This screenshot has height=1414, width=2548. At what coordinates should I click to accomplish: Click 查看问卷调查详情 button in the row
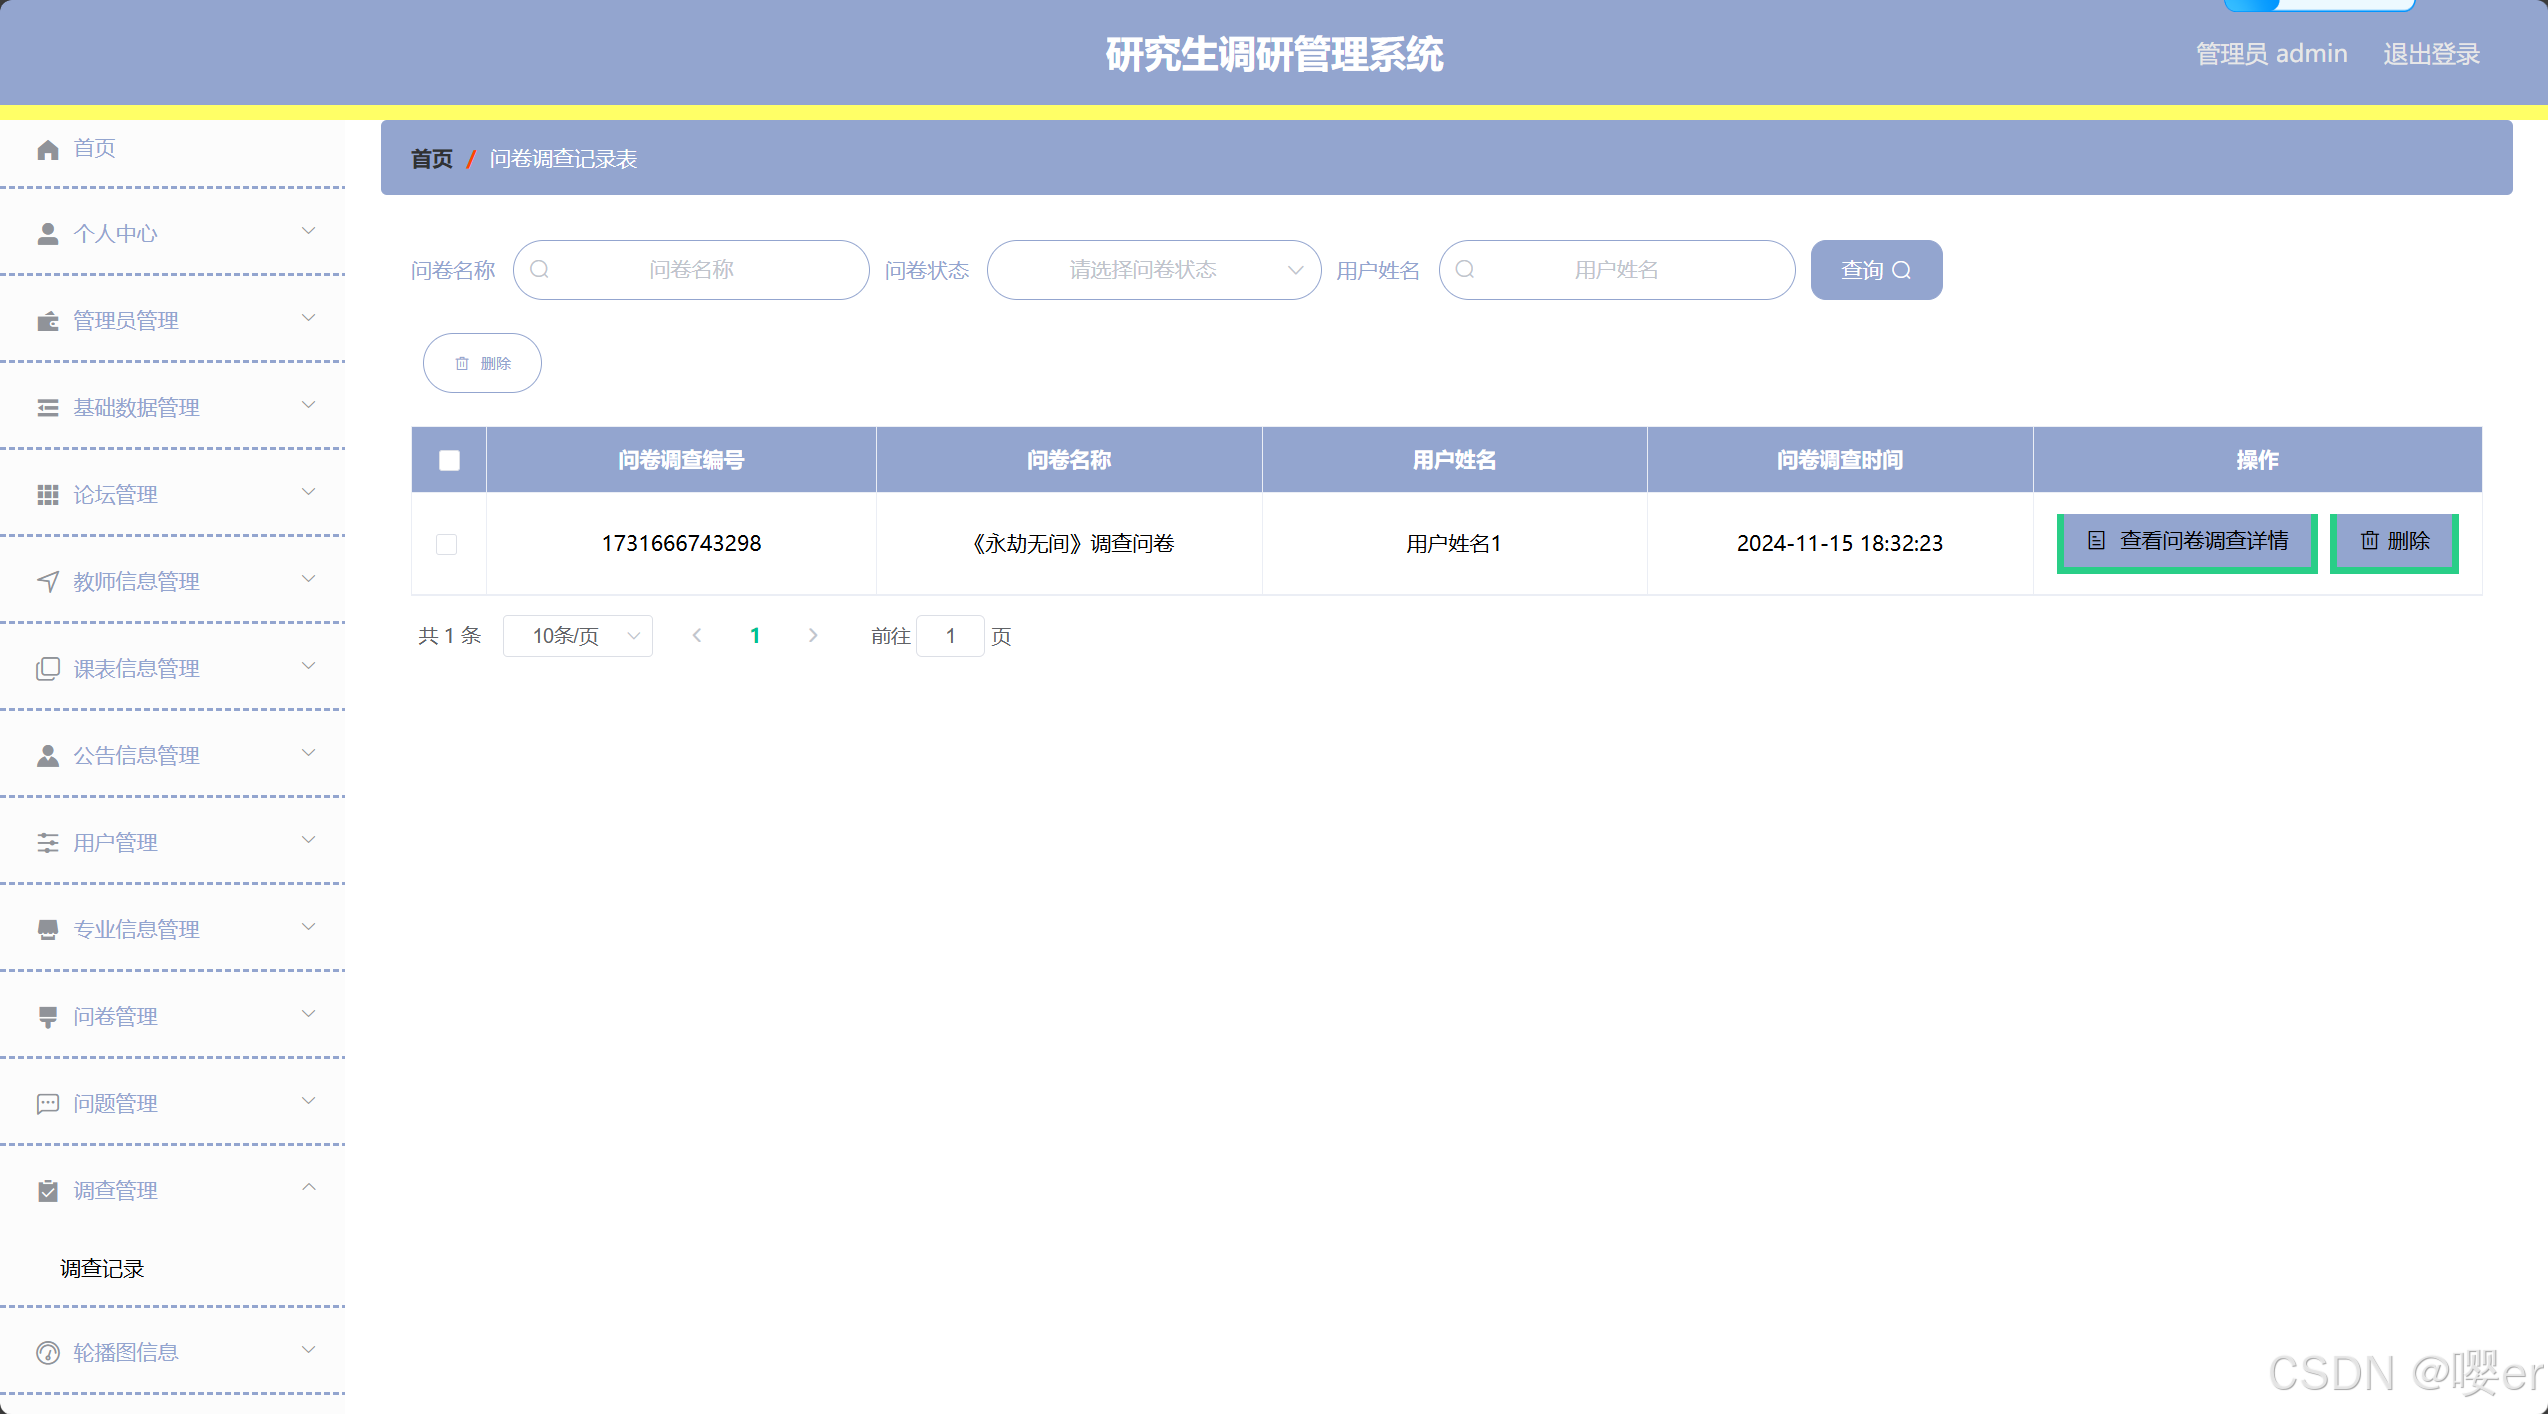(x=2186, y=542)
